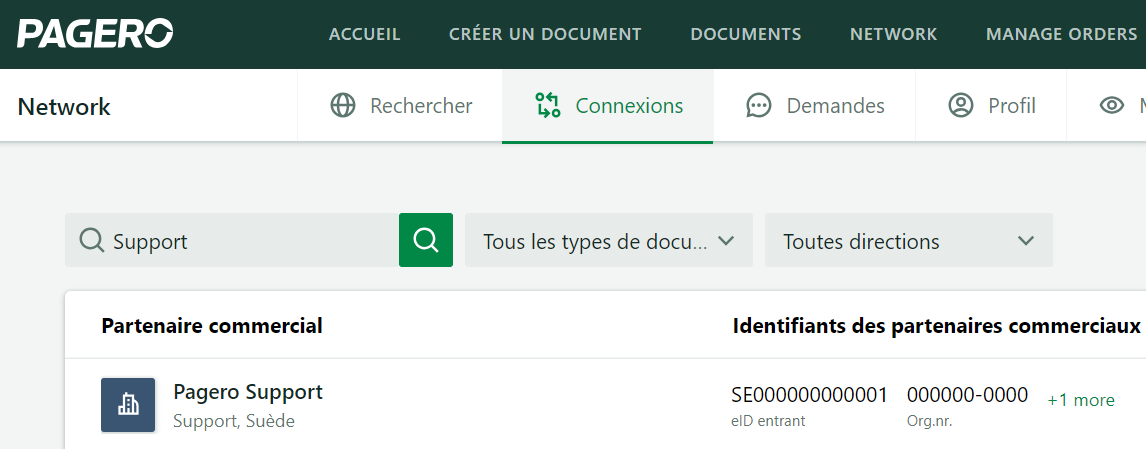Open the Demandes tab
Viewport: 1146px width, 449px height.
814,105
